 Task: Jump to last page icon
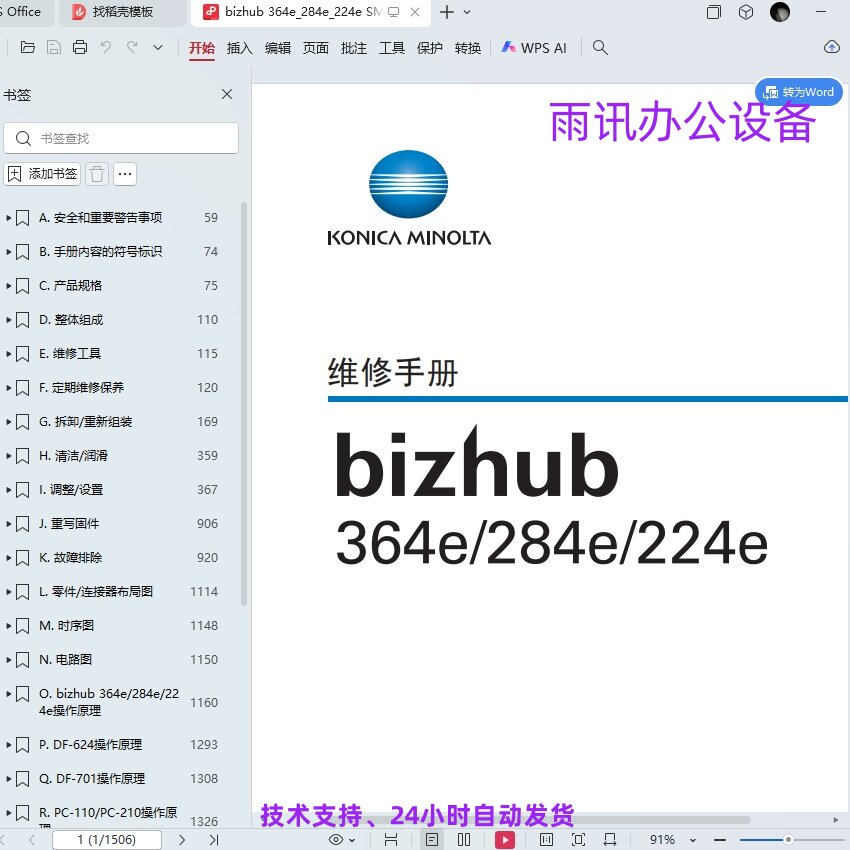tap(214, 840)
